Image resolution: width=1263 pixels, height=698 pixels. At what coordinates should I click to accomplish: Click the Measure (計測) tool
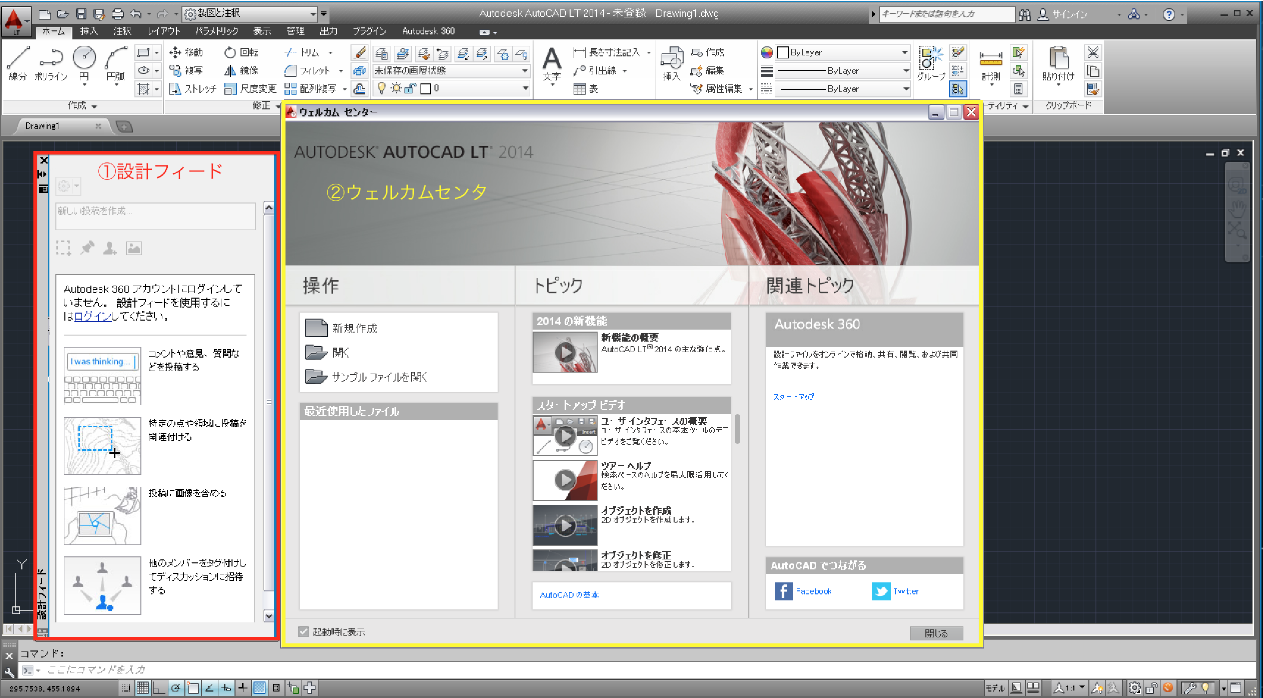[990, 68]
